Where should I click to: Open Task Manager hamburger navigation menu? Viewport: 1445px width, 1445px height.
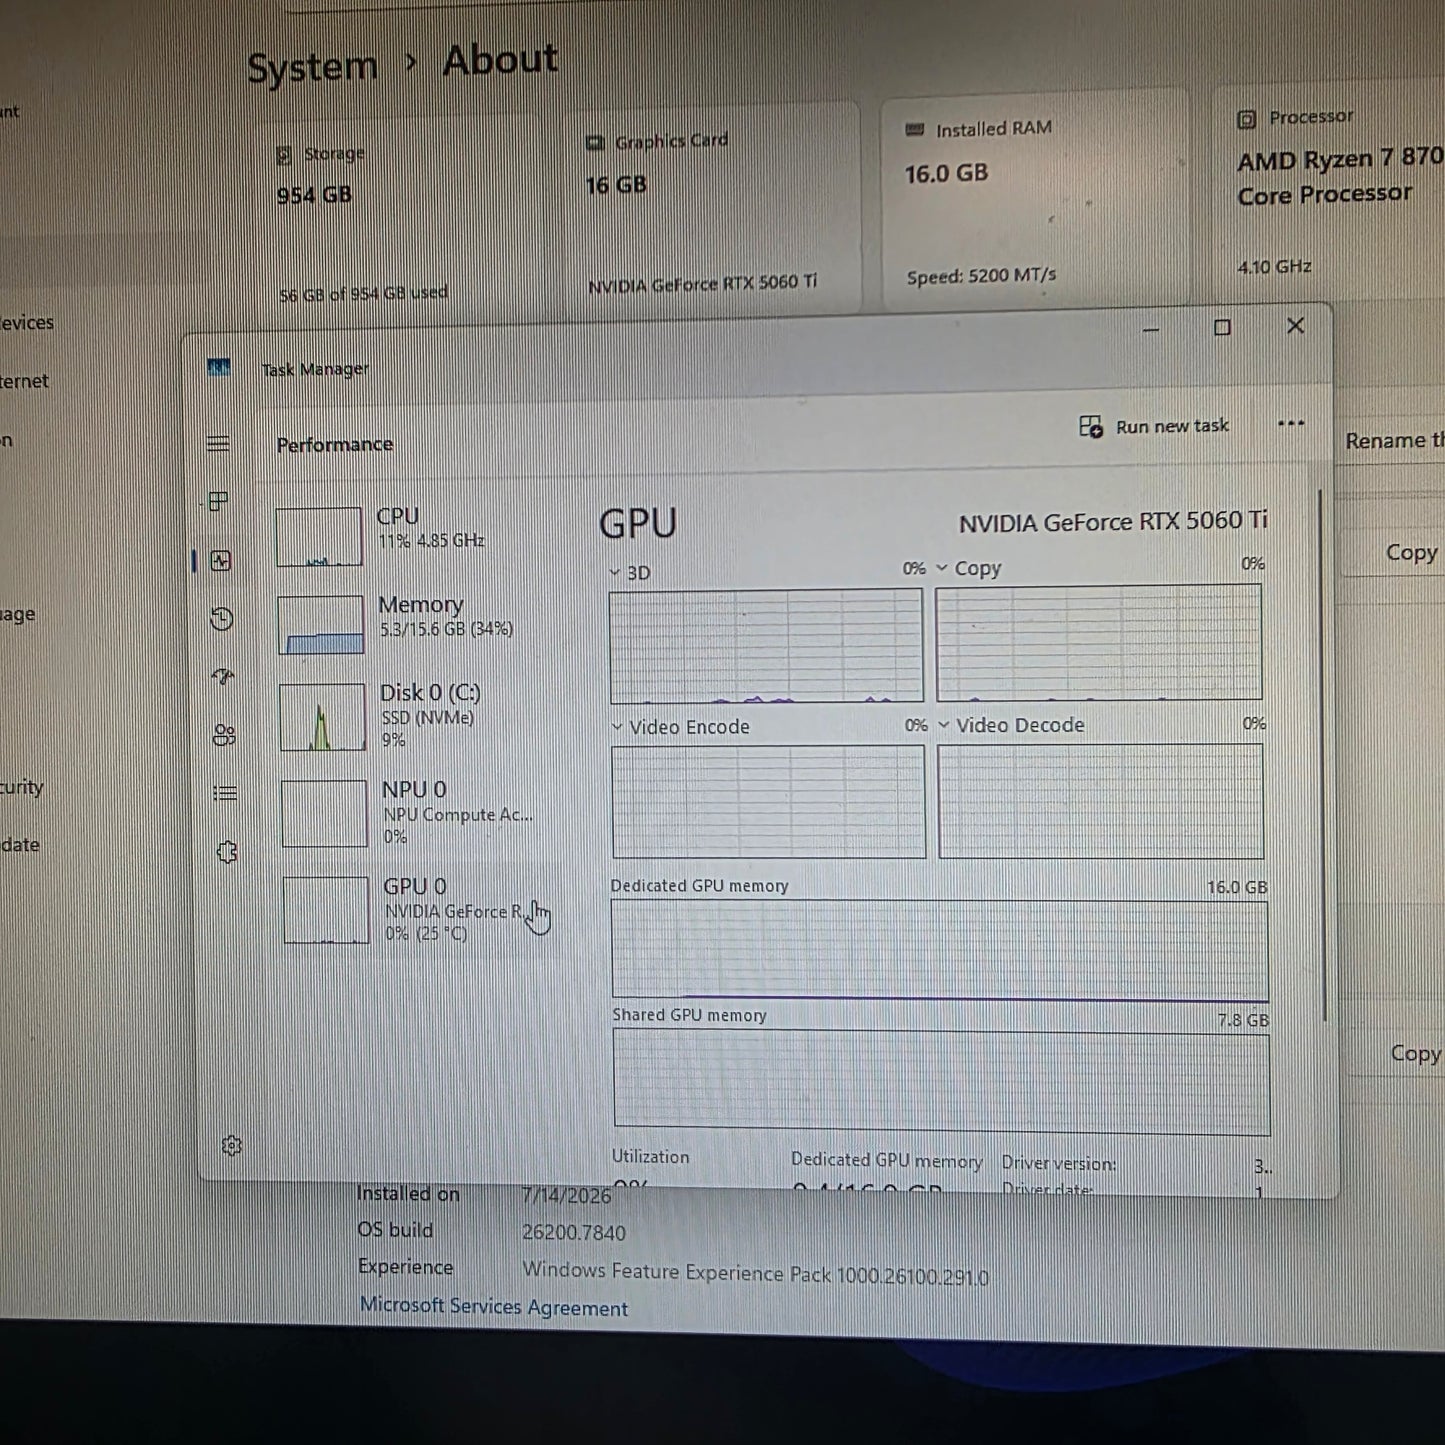click(218, 444)
